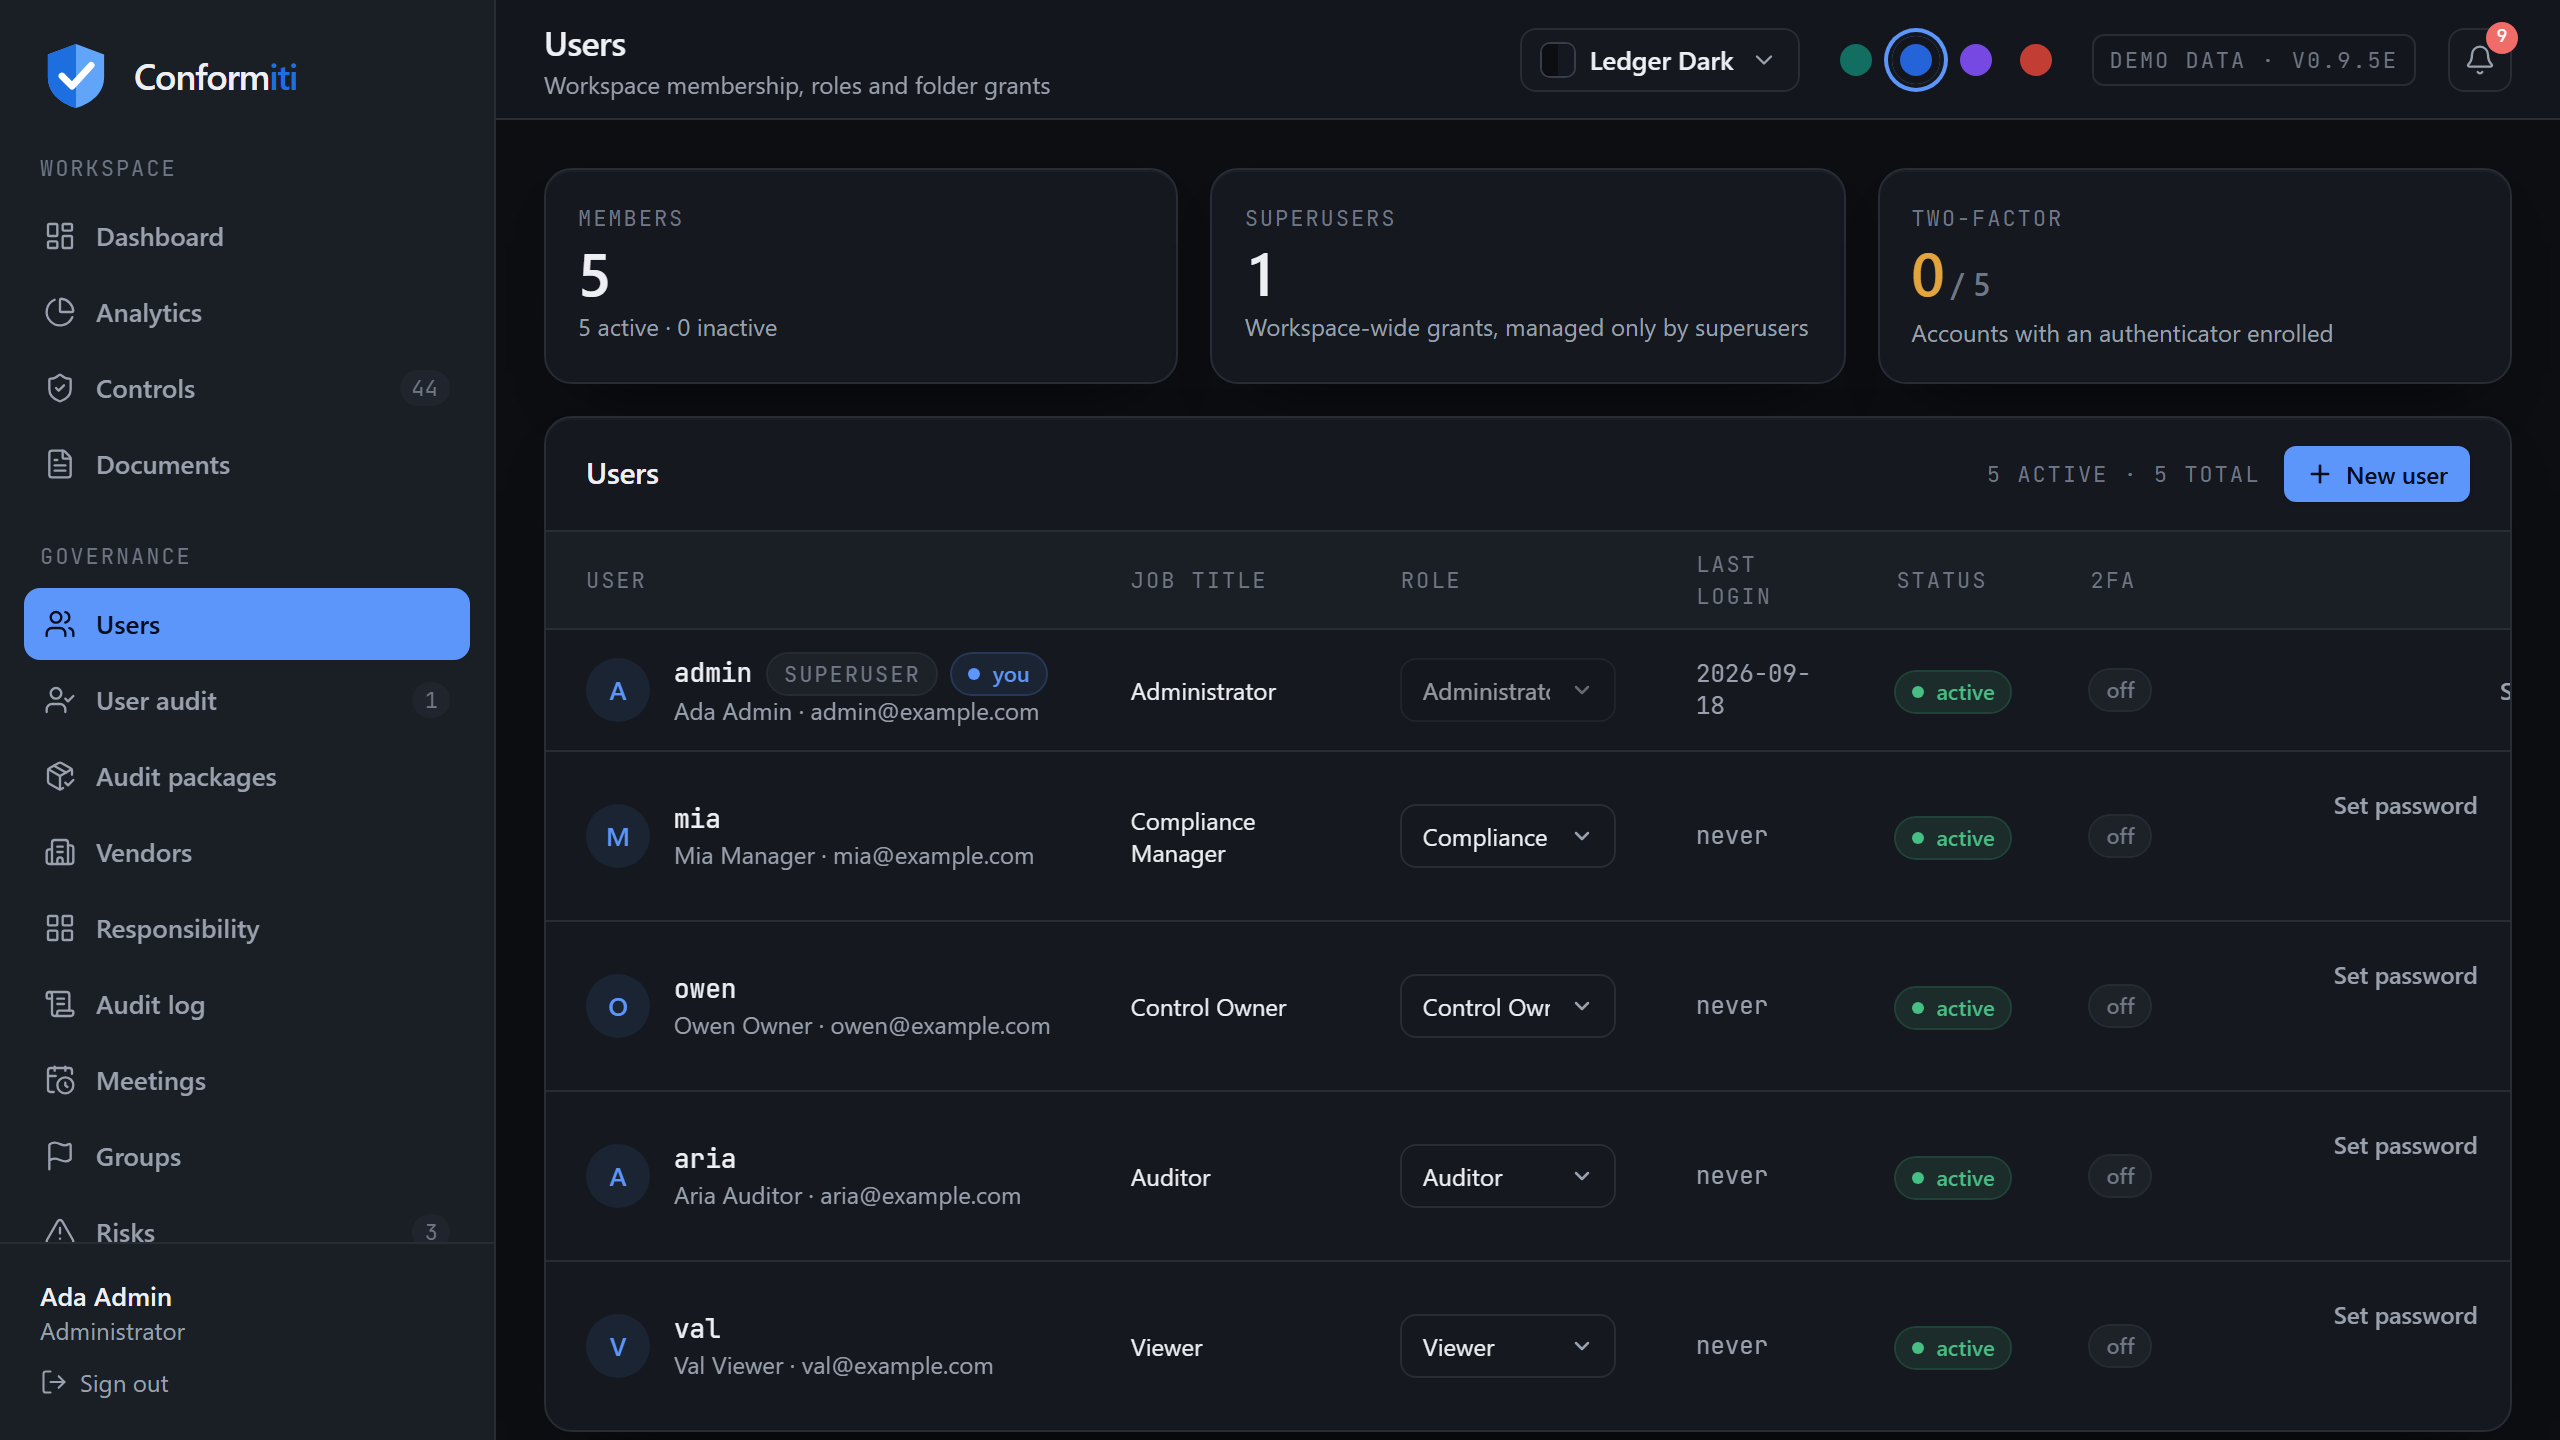Click Set password for aria
Image resolution: width=2560 pixels, height=1440 pixels.
tap(2404, 1146)
